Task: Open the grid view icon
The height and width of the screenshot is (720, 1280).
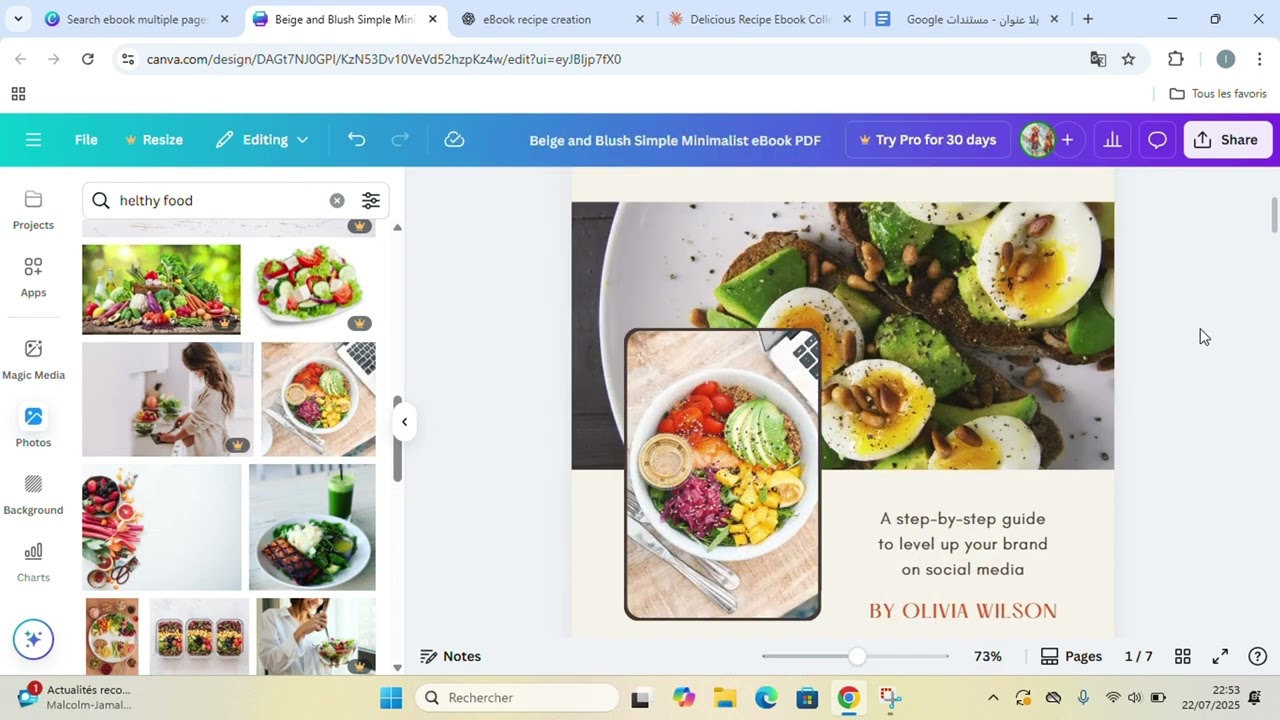Action: [1182, 656]
